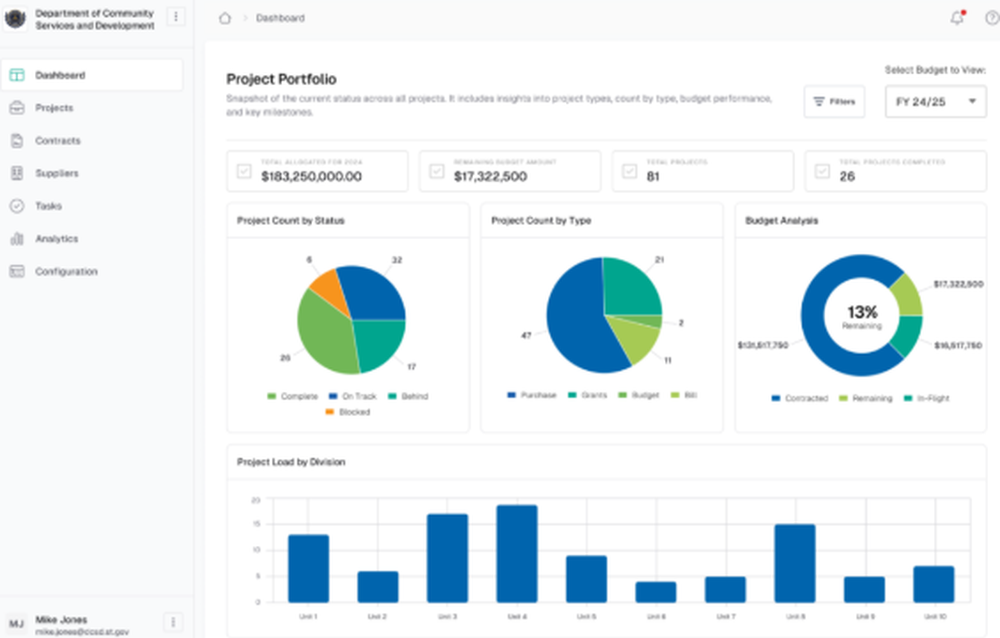Open the help question mark icon
The height and width of the screenshot is (638, 1000).
pos(992,18)
